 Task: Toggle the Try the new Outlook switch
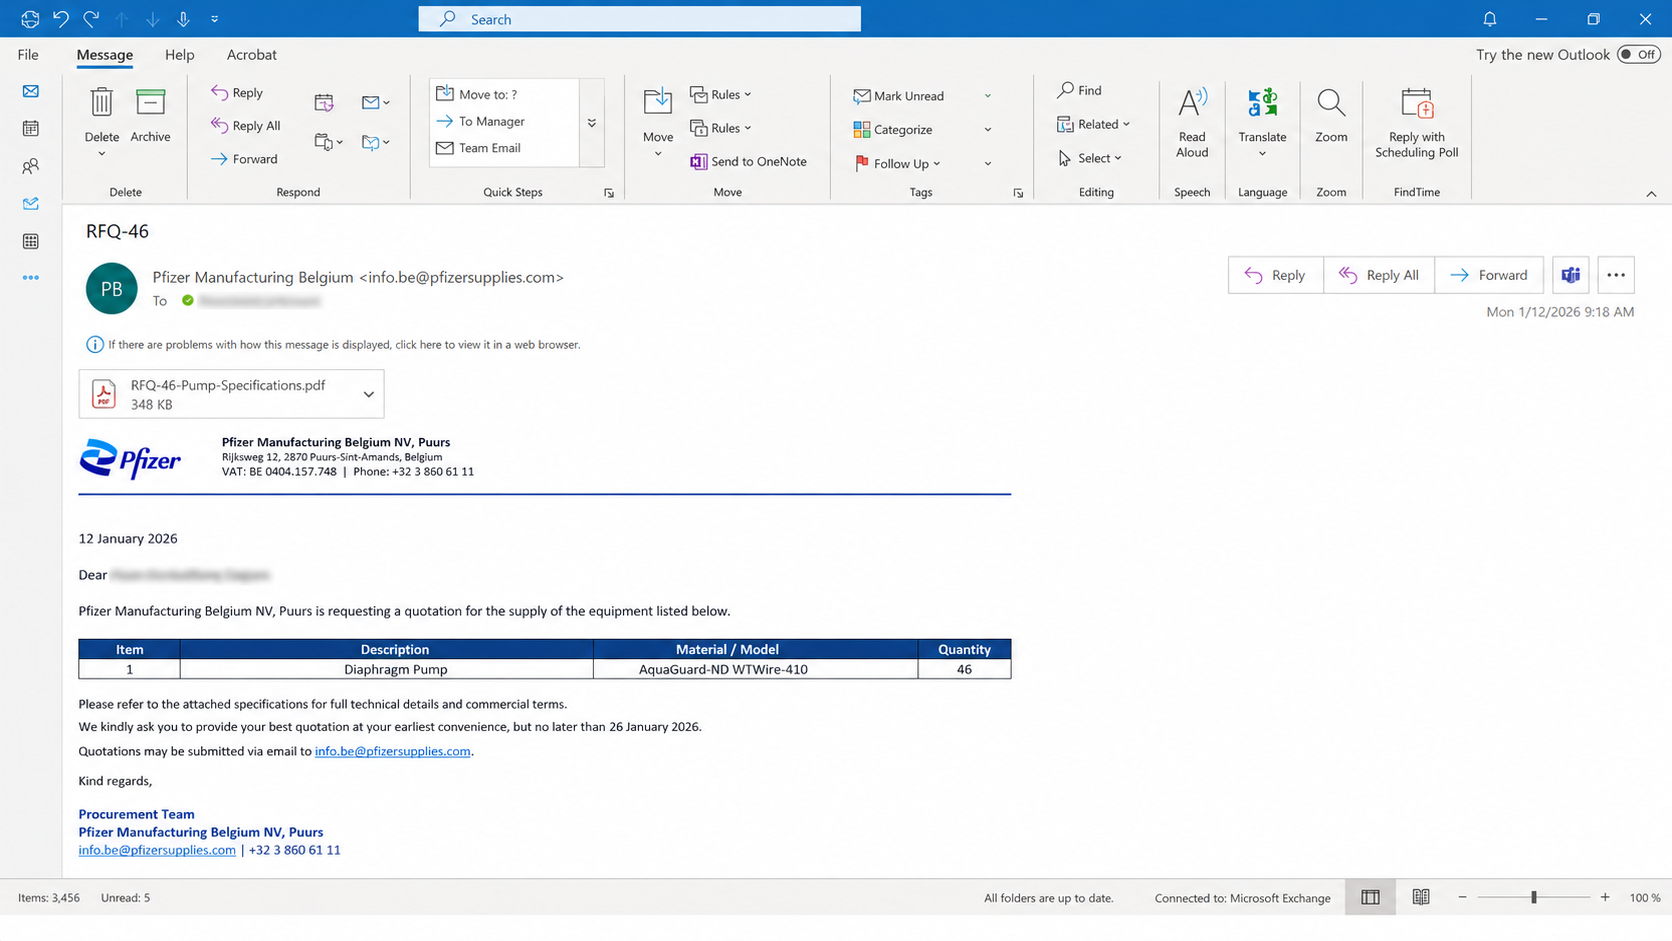point(1639,54)
